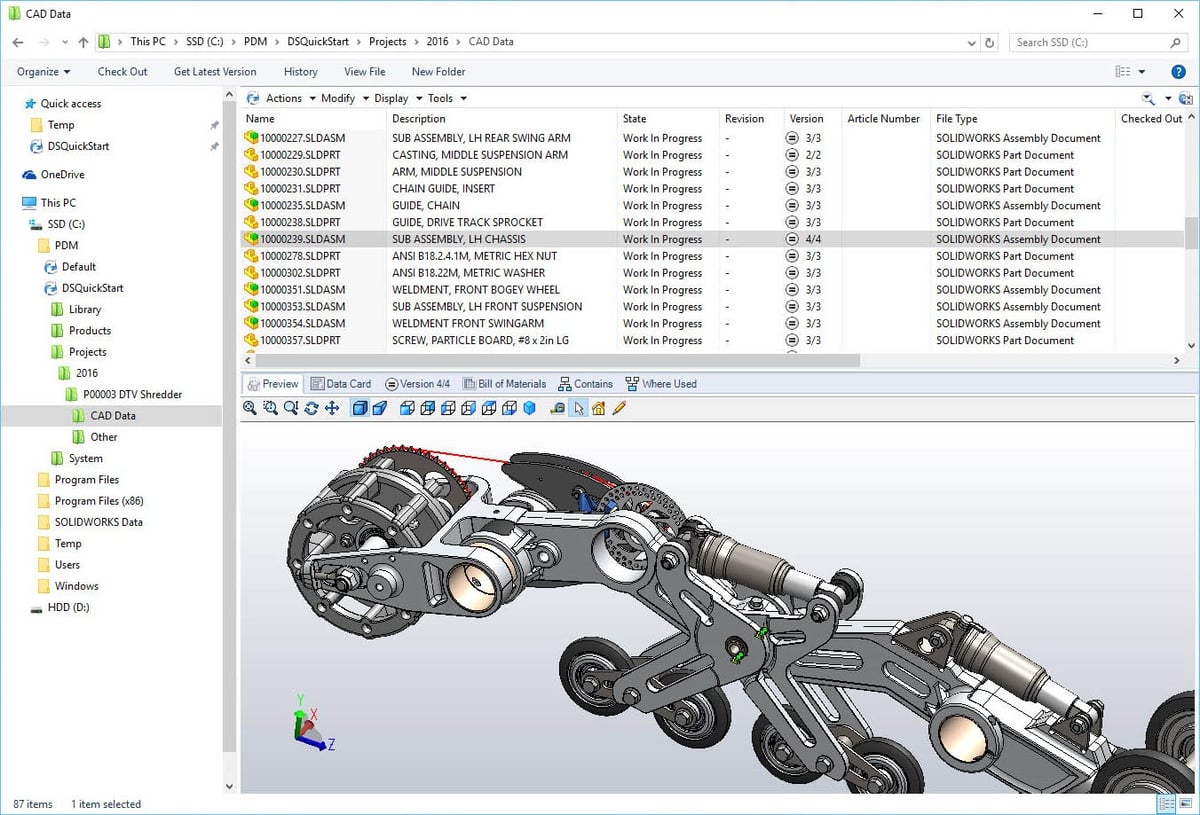Viewport: 1200px width, 815px height.
Task: Open the Measure tool in the preview
Action: [x=557, y=408]
